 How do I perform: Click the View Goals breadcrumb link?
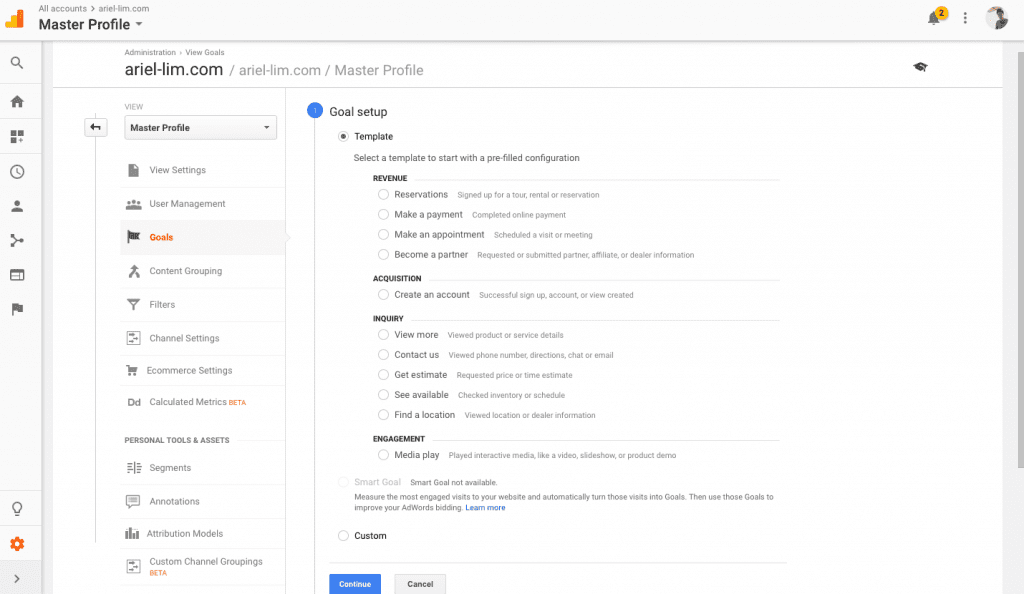click(x=204, y=52)
